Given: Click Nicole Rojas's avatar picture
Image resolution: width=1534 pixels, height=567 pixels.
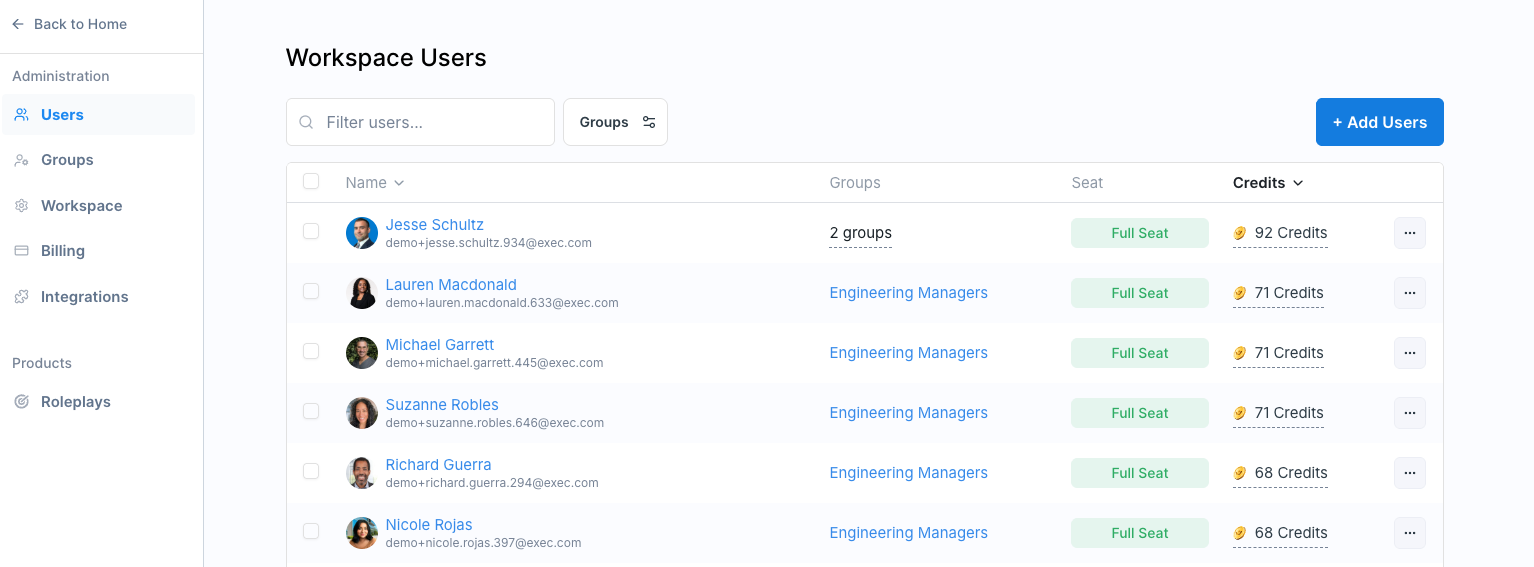Looking at the screenshot, I should 362,533.
